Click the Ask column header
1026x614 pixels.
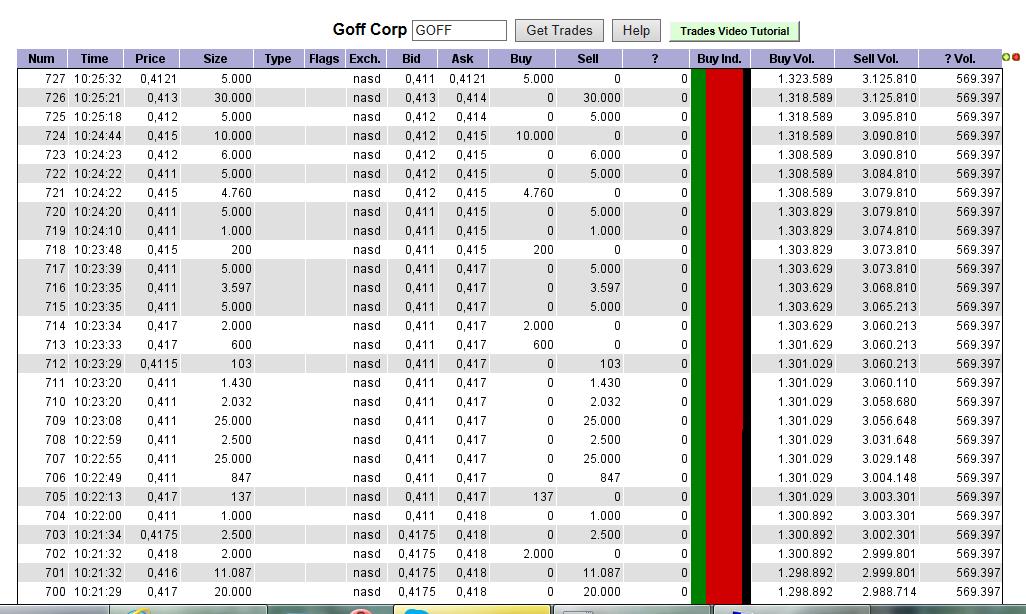[463, 58]
